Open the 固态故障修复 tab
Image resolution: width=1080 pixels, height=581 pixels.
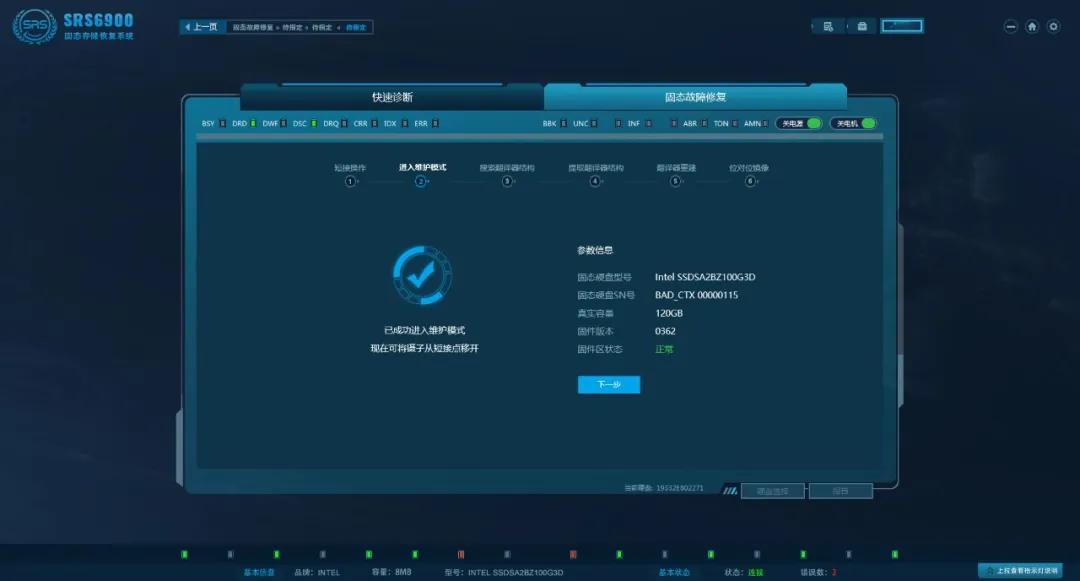pos(696,96)
